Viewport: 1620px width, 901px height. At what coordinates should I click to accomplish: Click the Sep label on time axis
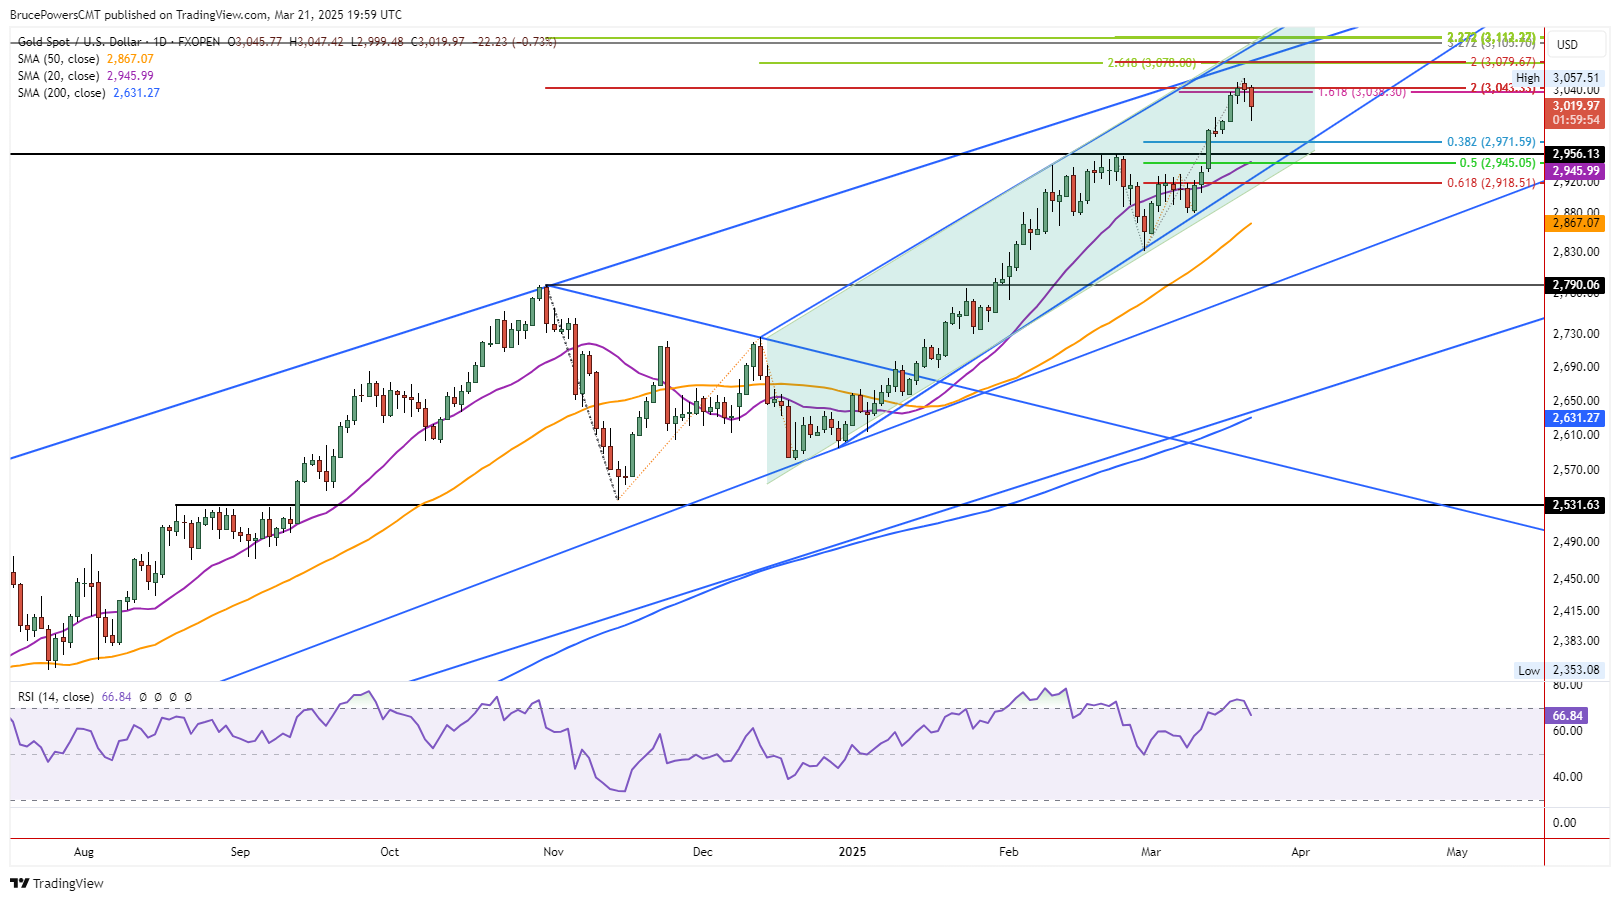pyautogui.click(x=240, y=852)
